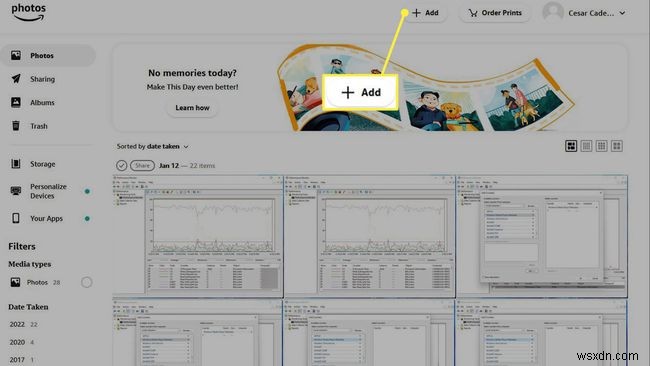Open last thumbnail in the second row
The width and height of the screenshot is (650, 366).
(542, 333)
